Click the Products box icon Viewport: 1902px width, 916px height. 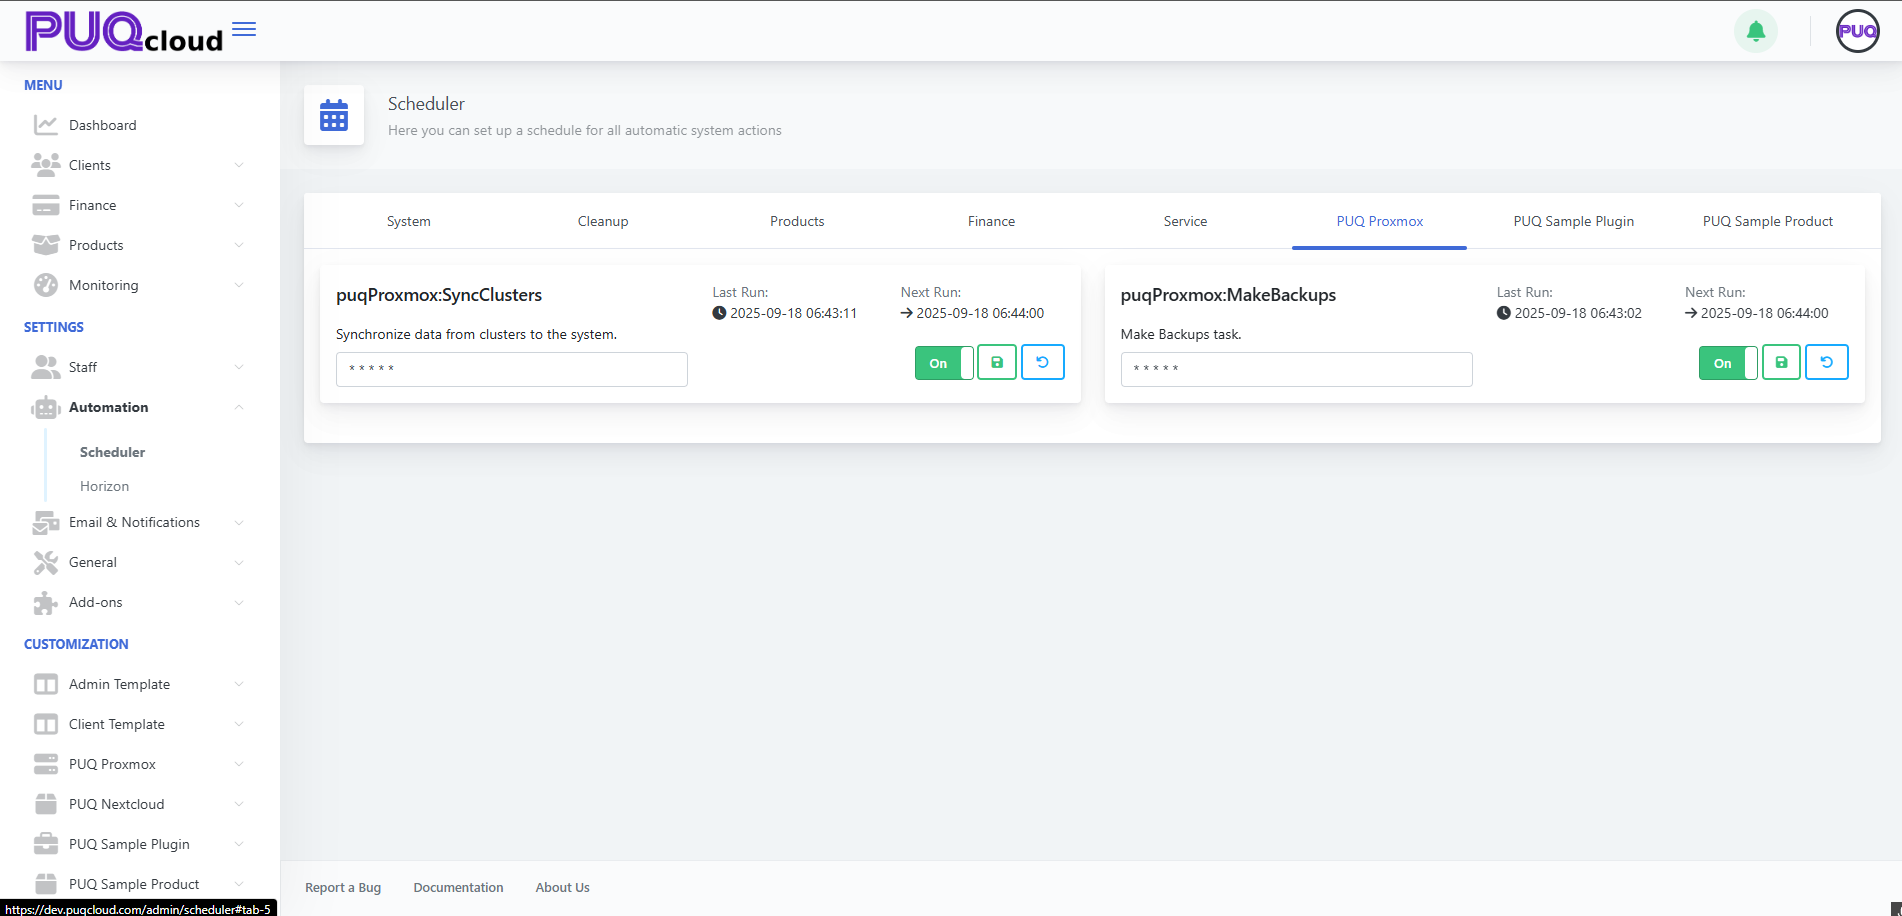point(46,245)
